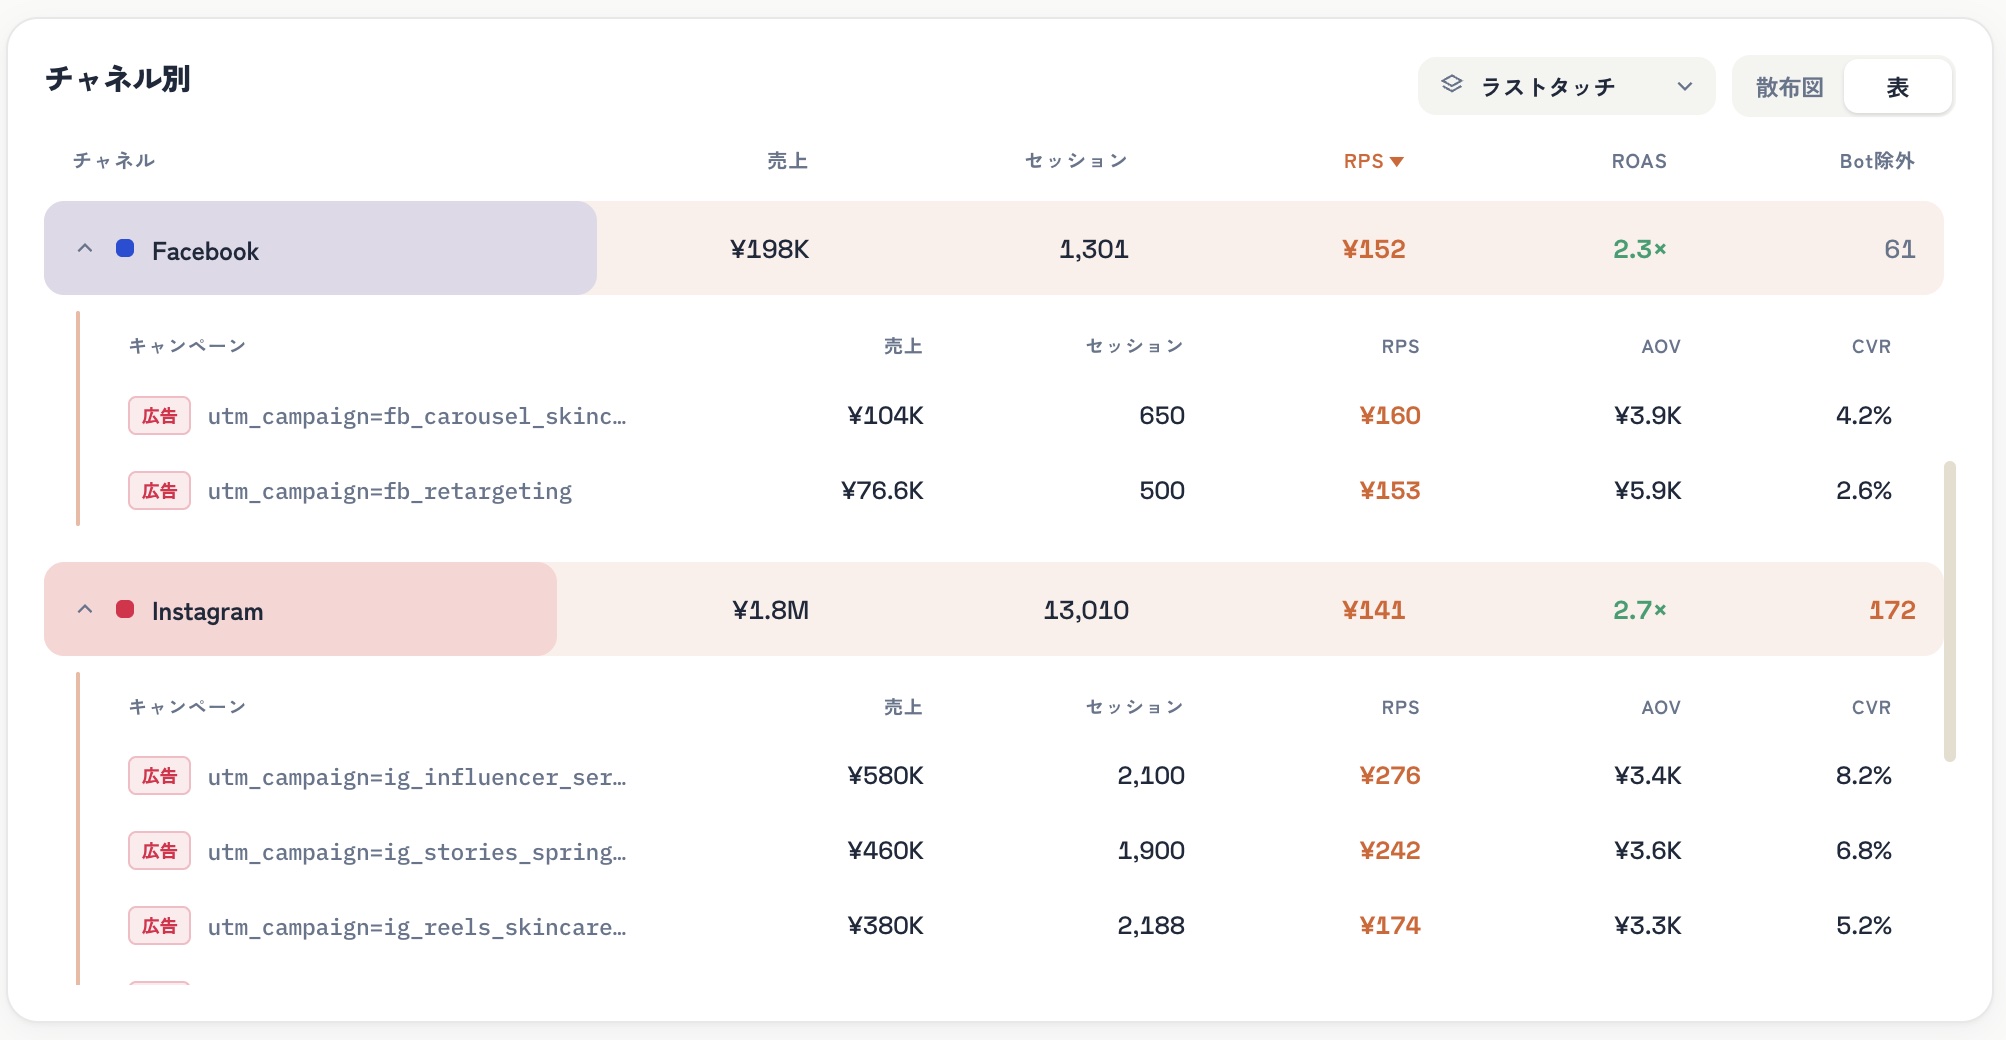
Task: Select the Instagram channel name
Action: (x=207, y=612)
